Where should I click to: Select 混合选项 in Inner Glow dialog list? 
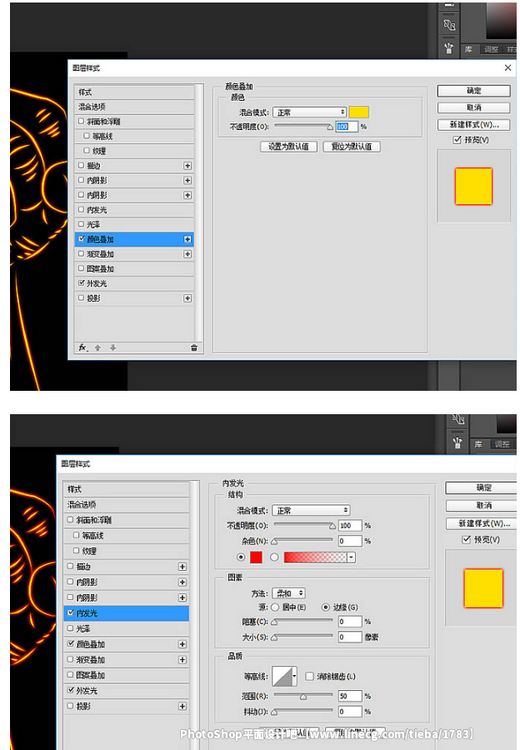pyautogui.click(x=126, y=505)
